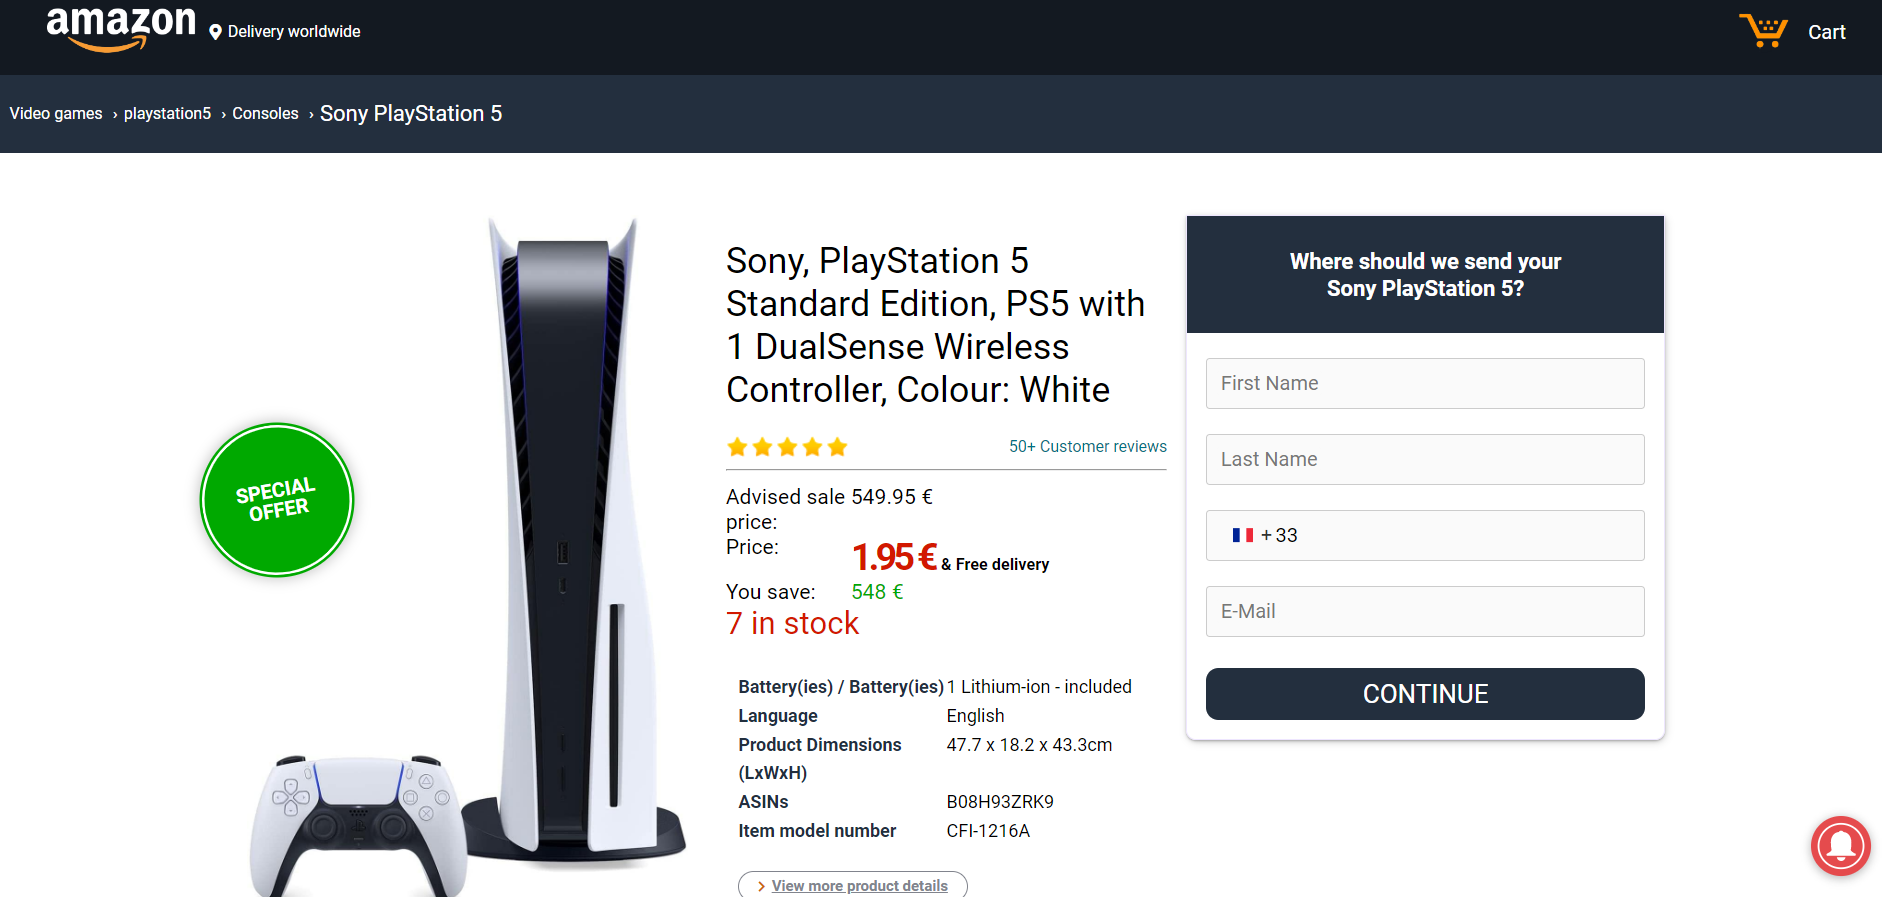The height and width of the screenshot is (897, 1882).
Task: Click the CONTINUE button
Action: (x=1425, y=694)
